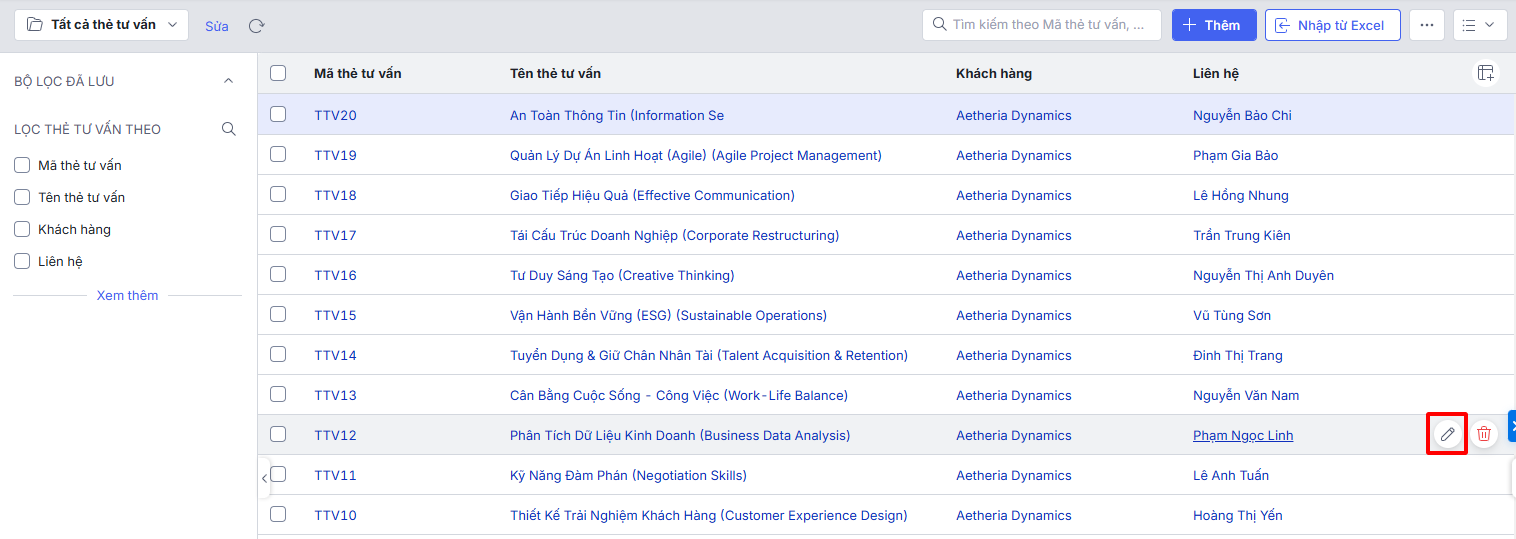Open contact Phạm Ngọc Linh link
Viewport: 1516px width, 539px height.
coord(1243,435)
